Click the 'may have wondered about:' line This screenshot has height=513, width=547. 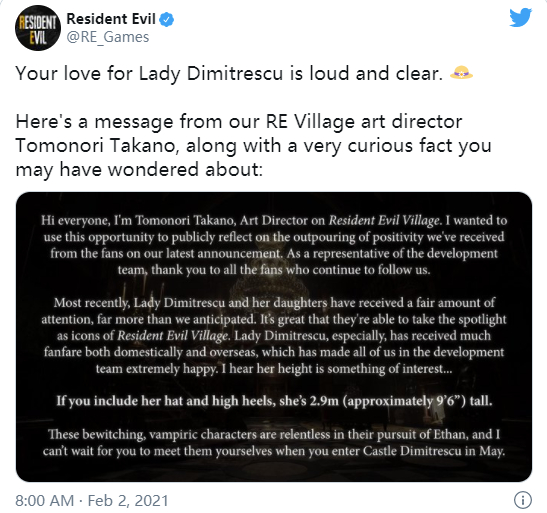click(139, 170)
